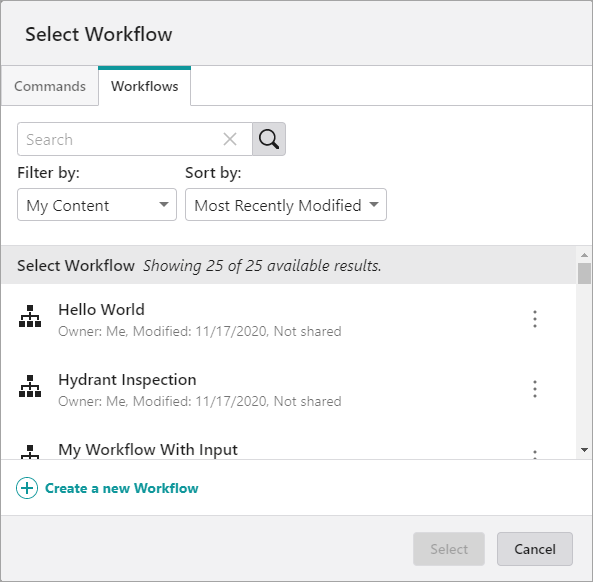The width and height of the screenshot is (593, 582).
Task: Click the Hydrant Inspection workflow icon
Action: [x=30, y=386]
